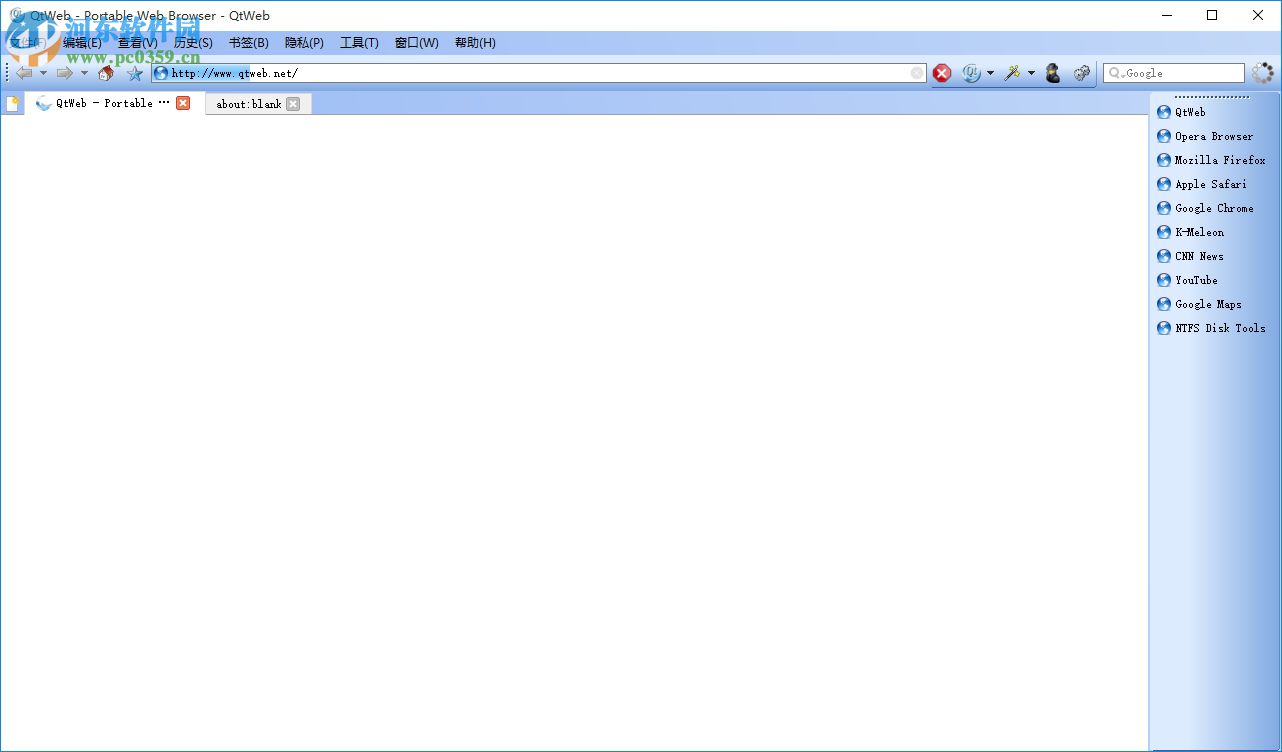The image size is (1282, 752).
Task: Open the 书签(B) menu
Action: coord(249,43)
